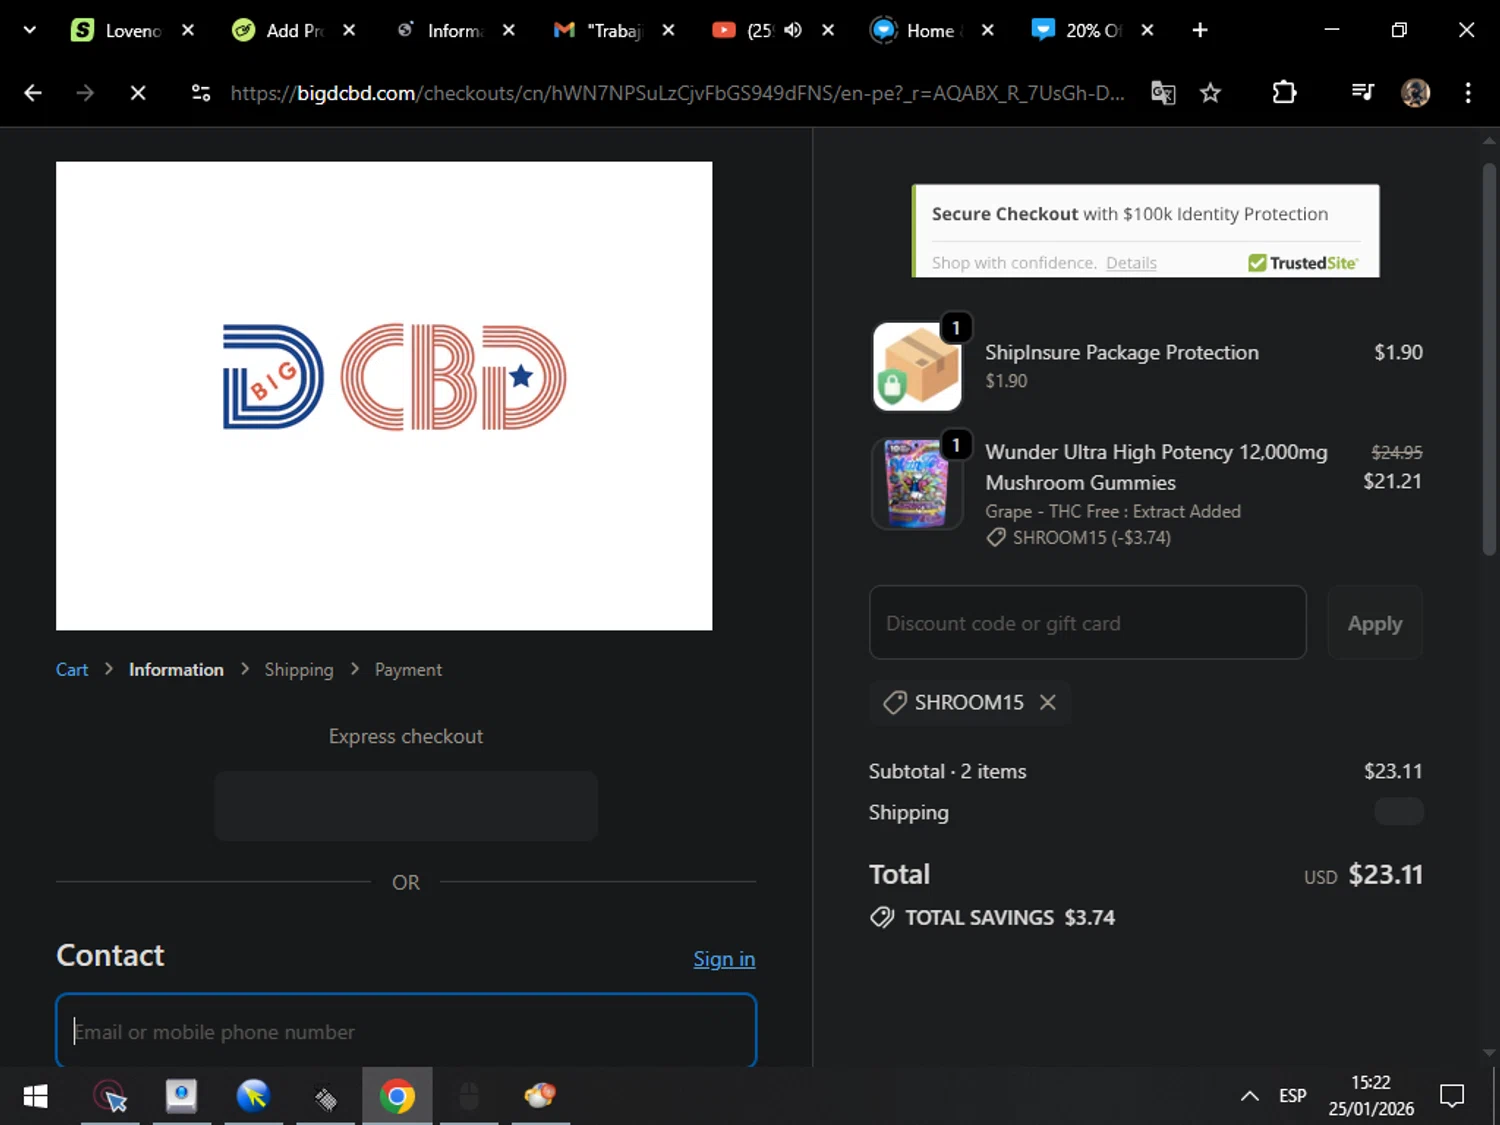Open the Windows Start menu
Image resolution: width=1500 pixels, height=1125 pixels.
(35, 1096)
